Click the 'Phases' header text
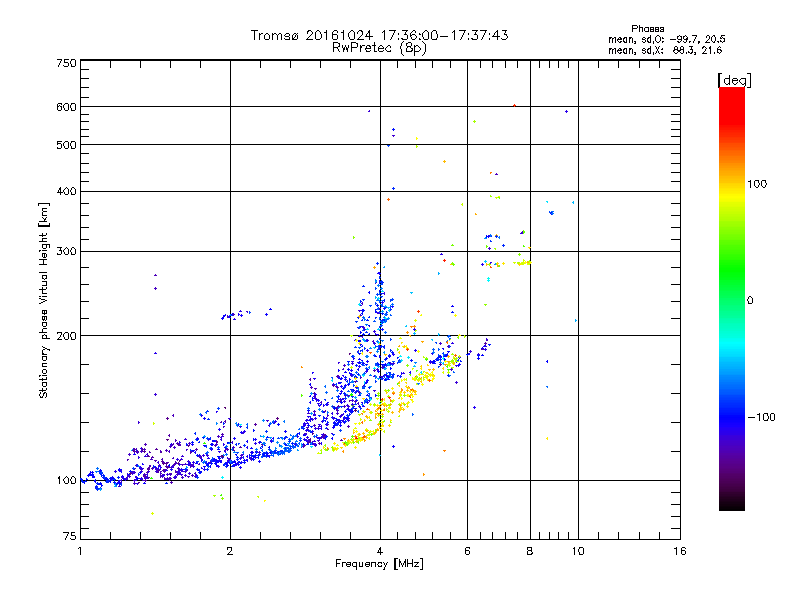Screen dimensions: 800x600 (647, 29)
